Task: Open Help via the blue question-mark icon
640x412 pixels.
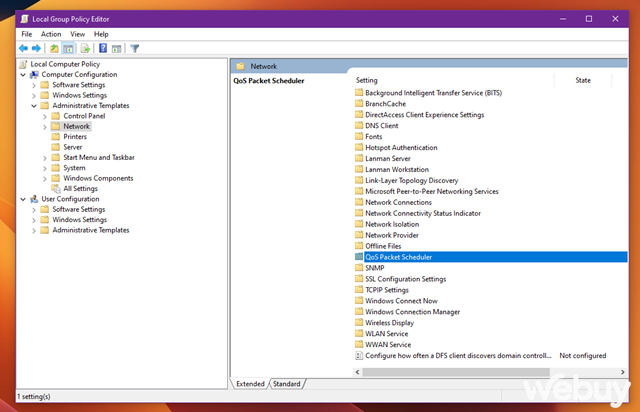Action: pos(102,48)
